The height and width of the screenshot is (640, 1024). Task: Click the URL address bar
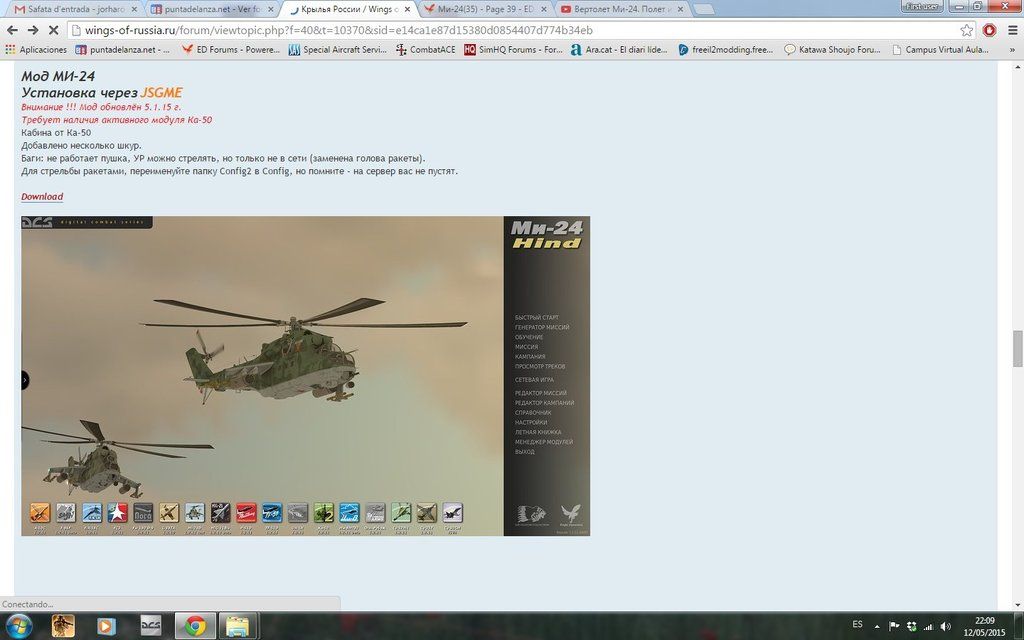(500, 30)
